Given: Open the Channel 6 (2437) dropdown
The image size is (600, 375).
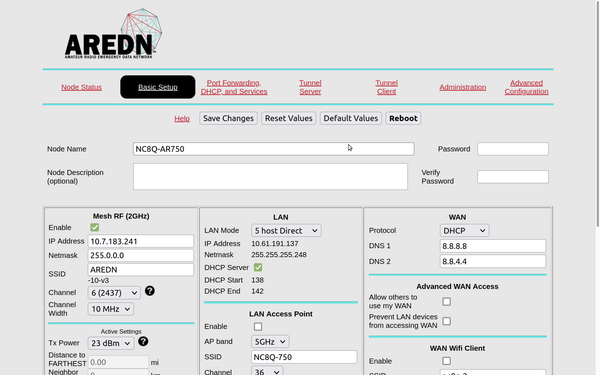Looking at the screenshot, I should (114, 293).
